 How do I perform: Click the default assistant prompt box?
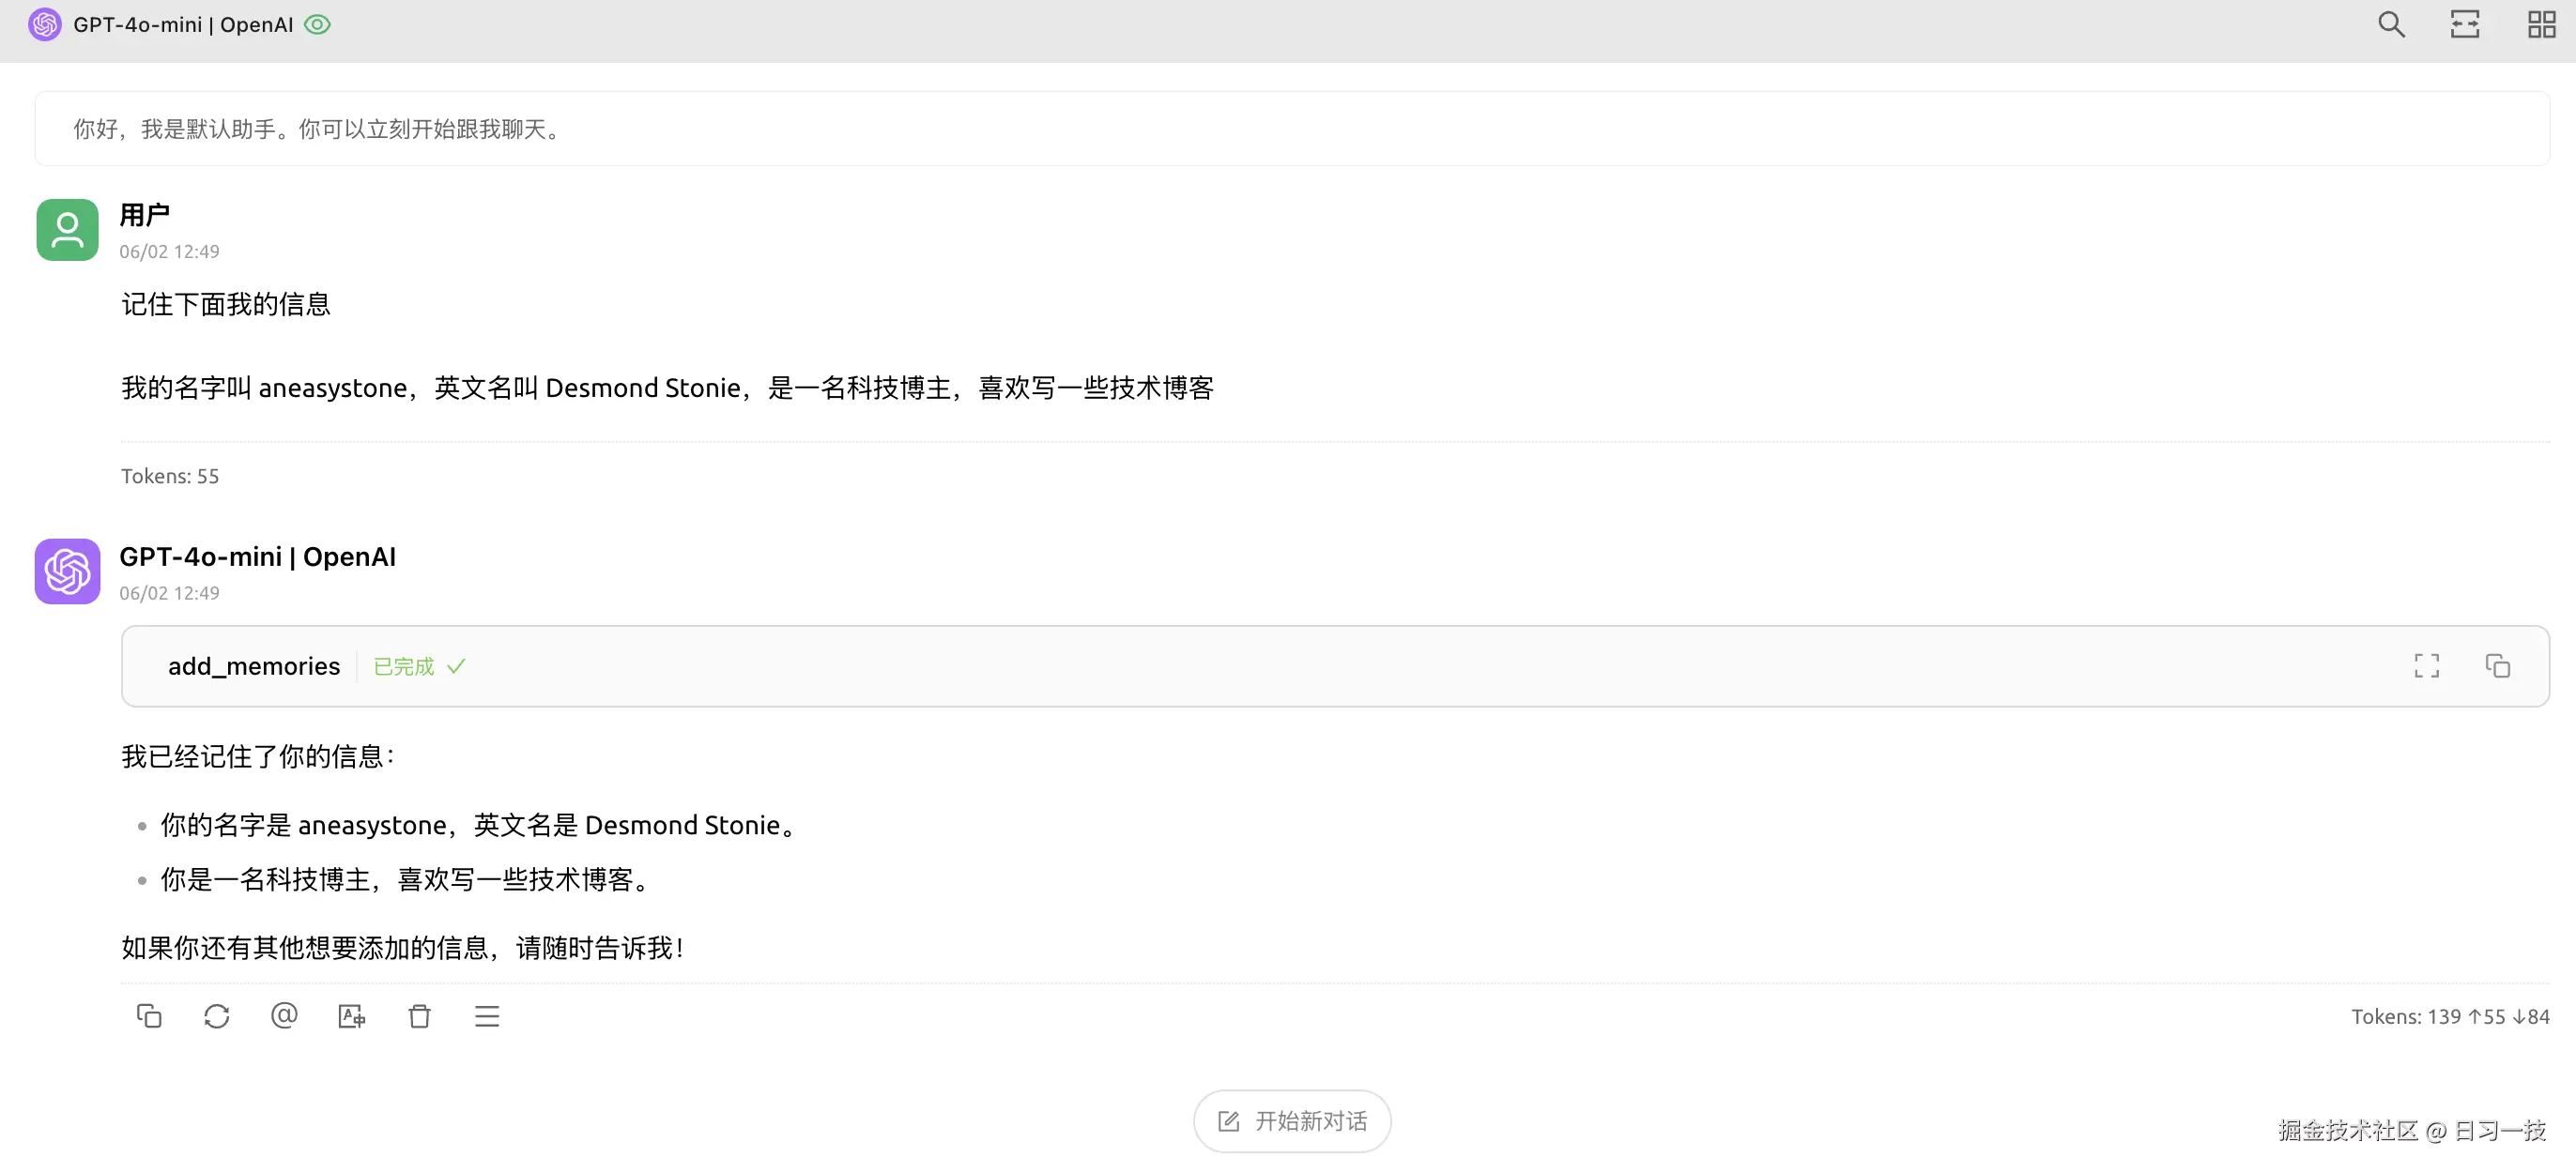(x=1292, y=129)
